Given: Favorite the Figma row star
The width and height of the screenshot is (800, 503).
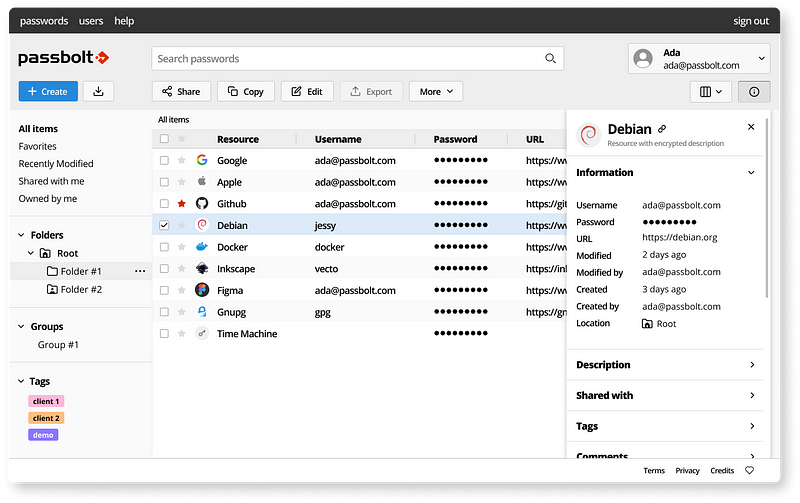Looking at the screenshot, I should click(x=182, y=290).
